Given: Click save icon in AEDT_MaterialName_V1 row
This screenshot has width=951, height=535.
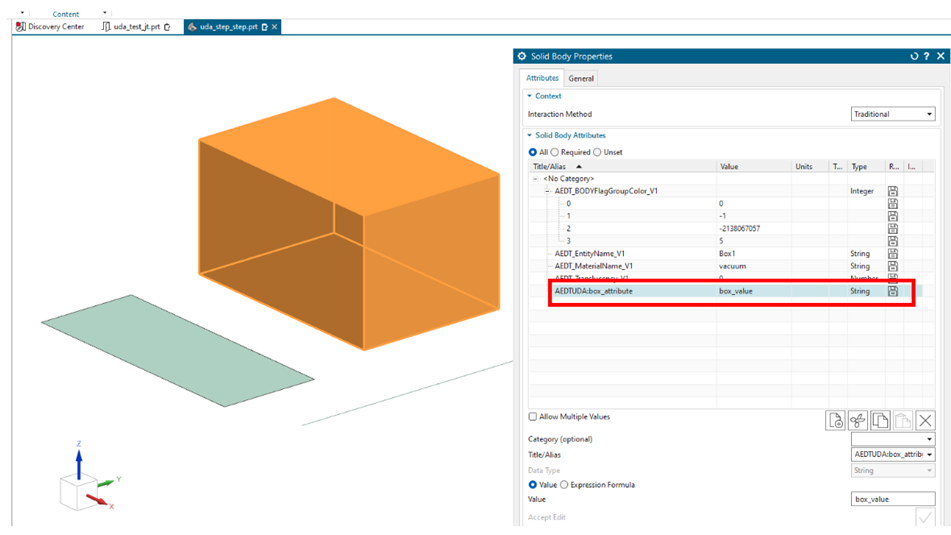Looking at the screenshot, I should pos(893,266).
